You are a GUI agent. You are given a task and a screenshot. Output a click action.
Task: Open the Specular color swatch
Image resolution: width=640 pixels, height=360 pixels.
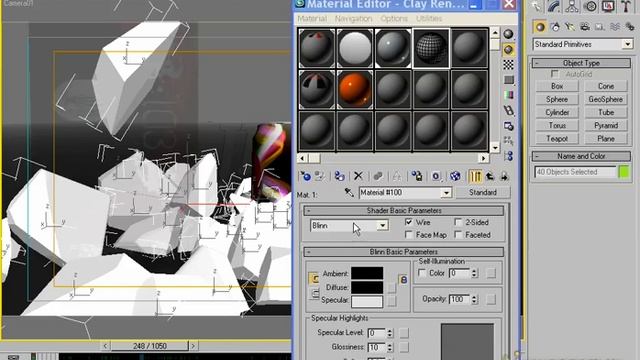pyautogui.click(x=367, y=301)
